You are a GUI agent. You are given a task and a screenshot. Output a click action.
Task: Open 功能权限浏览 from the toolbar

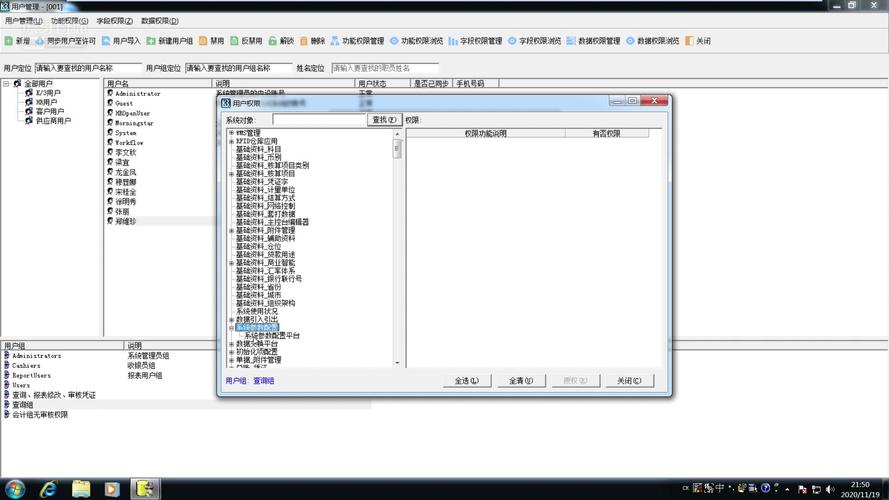[x=417, y=41]
